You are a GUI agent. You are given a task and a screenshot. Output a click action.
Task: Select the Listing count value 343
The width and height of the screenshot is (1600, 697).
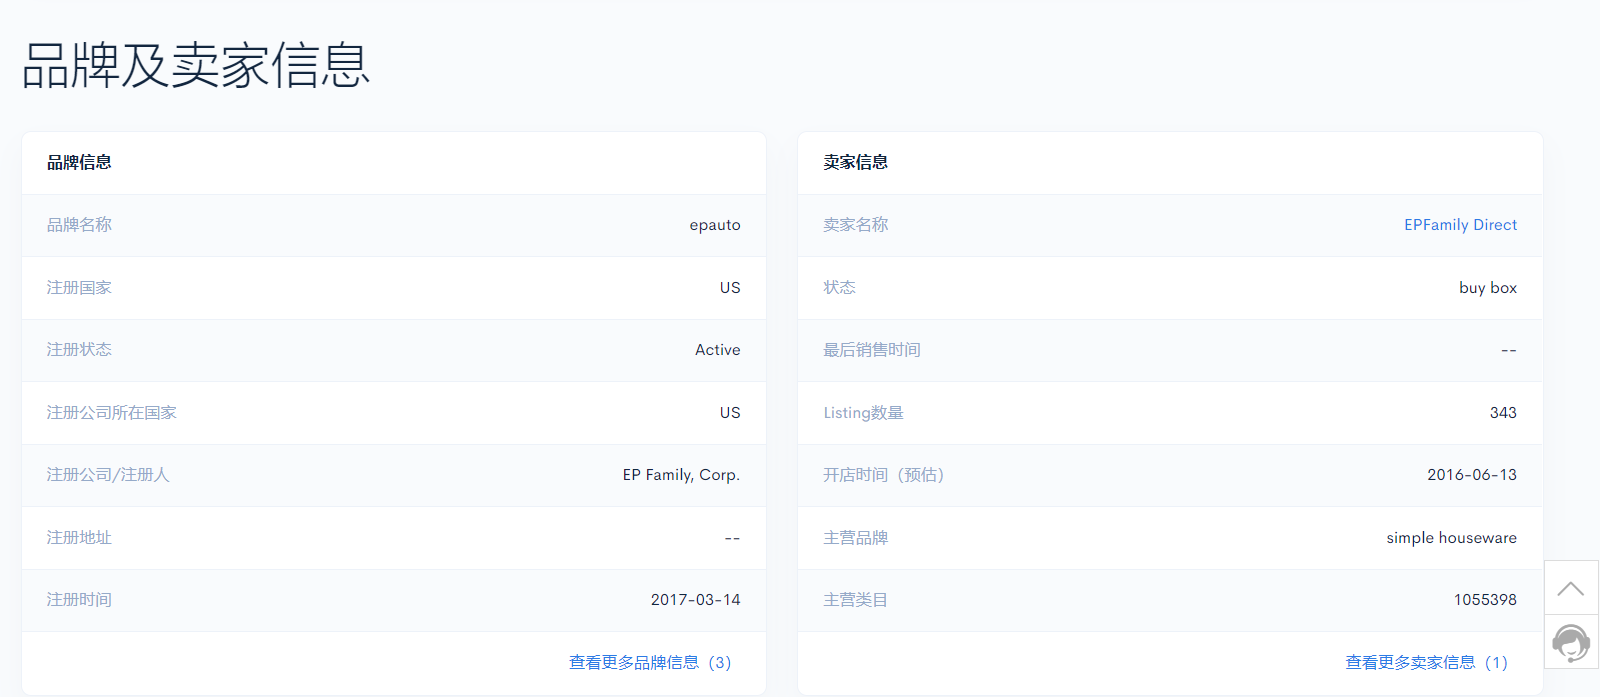(1503, 413)
